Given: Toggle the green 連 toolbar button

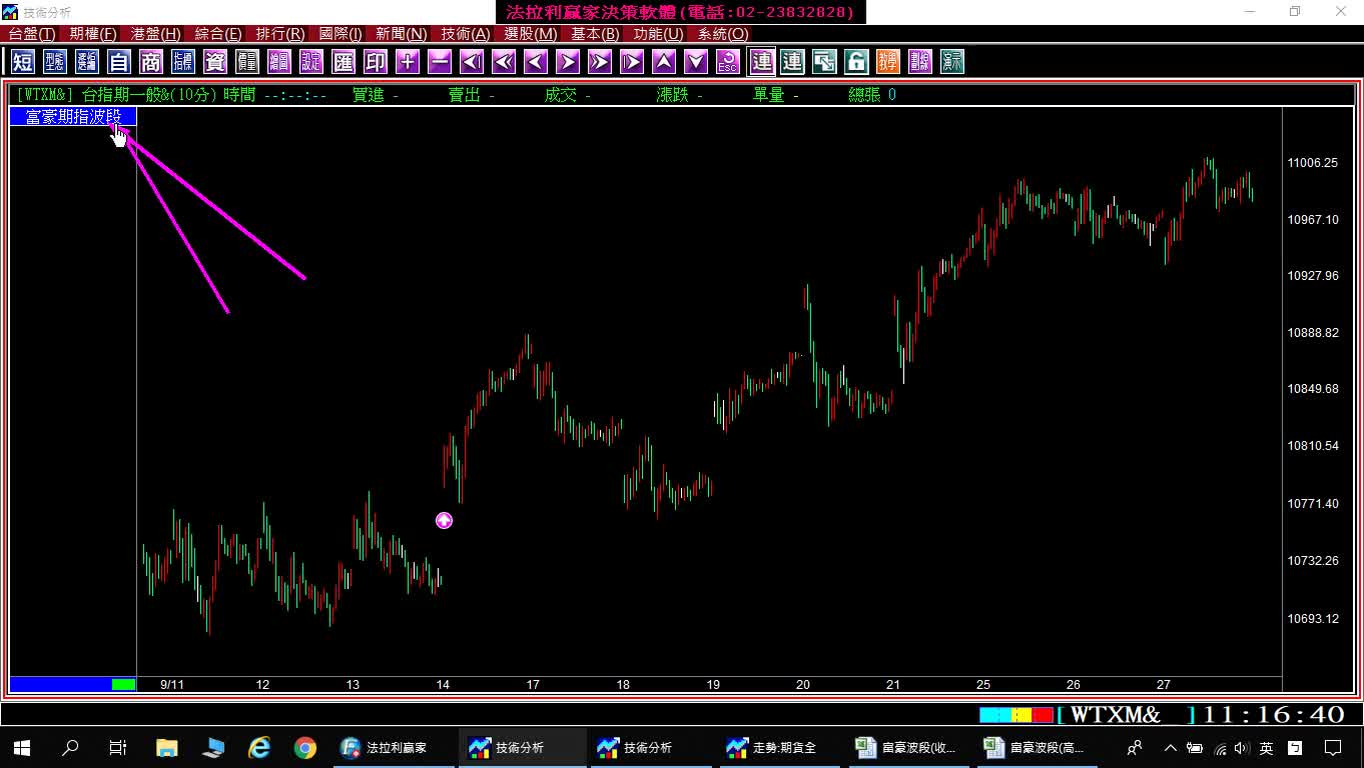Looking at the screenshot, I should pyautogui.click(x=792, y=62).
